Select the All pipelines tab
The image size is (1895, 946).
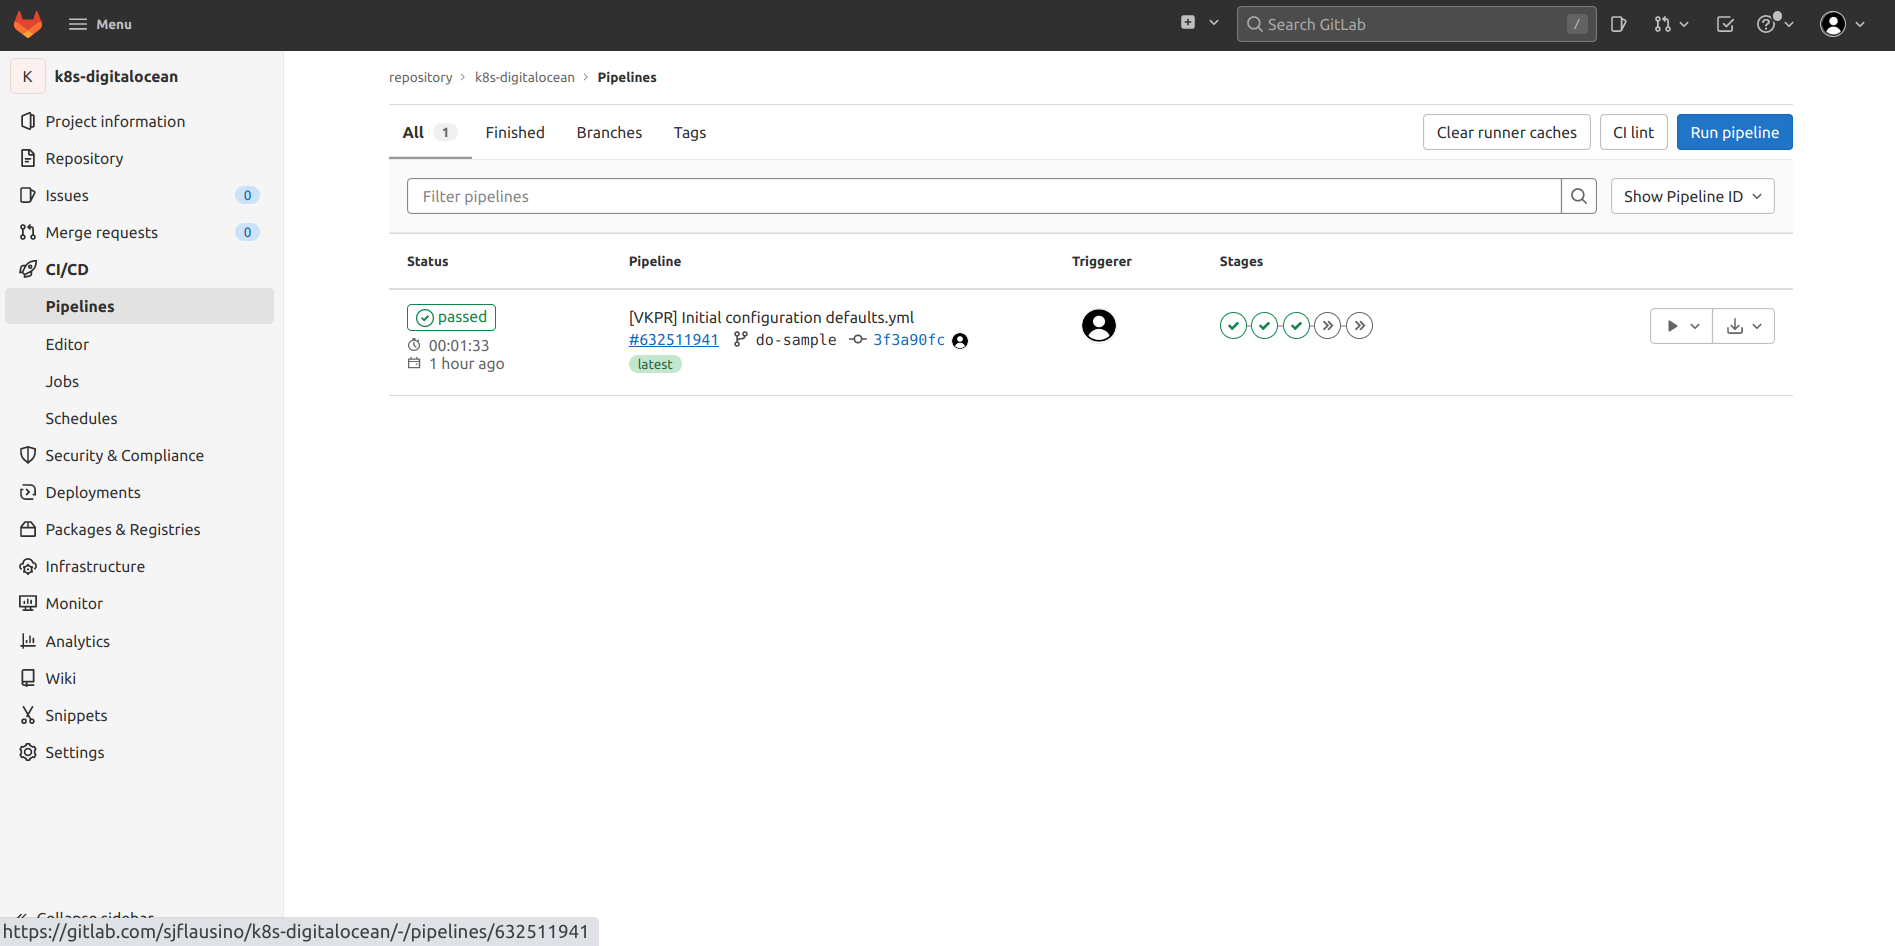[x=430, y=132]
